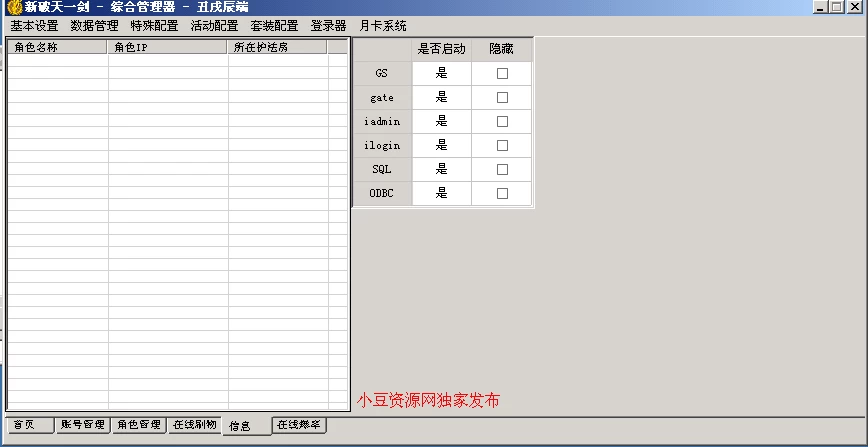
Task: Click the app icon in the title bar
Action: coord(14,7)
